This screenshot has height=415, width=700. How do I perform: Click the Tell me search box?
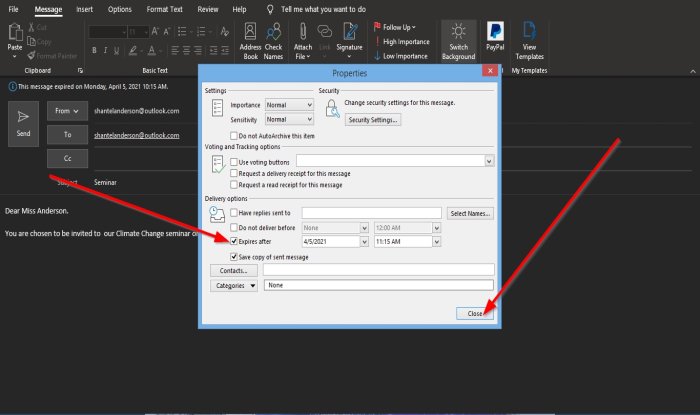click(323, 9)
